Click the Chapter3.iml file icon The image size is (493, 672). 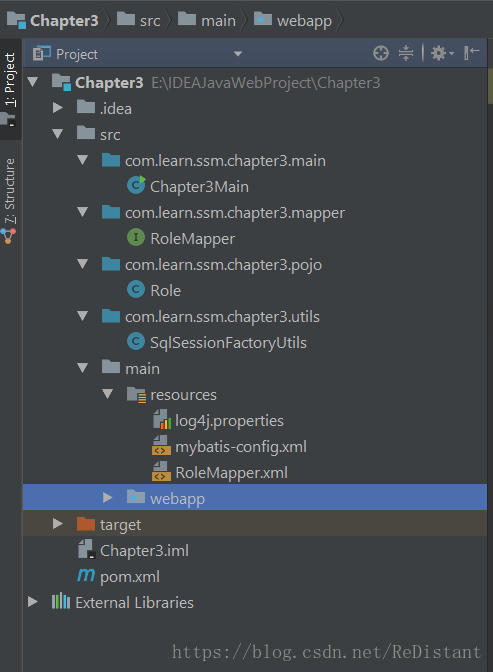[x=86, y=549]
